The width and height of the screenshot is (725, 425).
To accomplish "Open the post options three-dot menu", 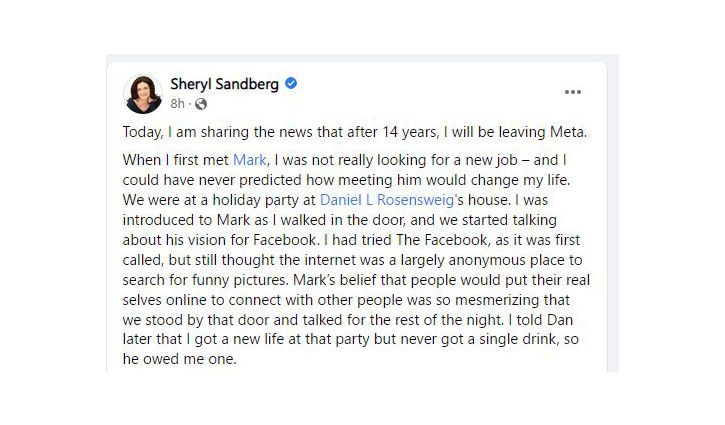I will tap(572, 91).
